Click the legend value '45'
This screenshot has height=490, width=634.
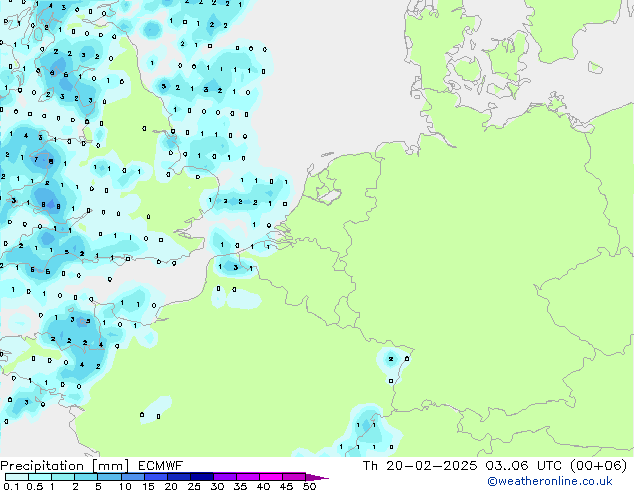286,486
